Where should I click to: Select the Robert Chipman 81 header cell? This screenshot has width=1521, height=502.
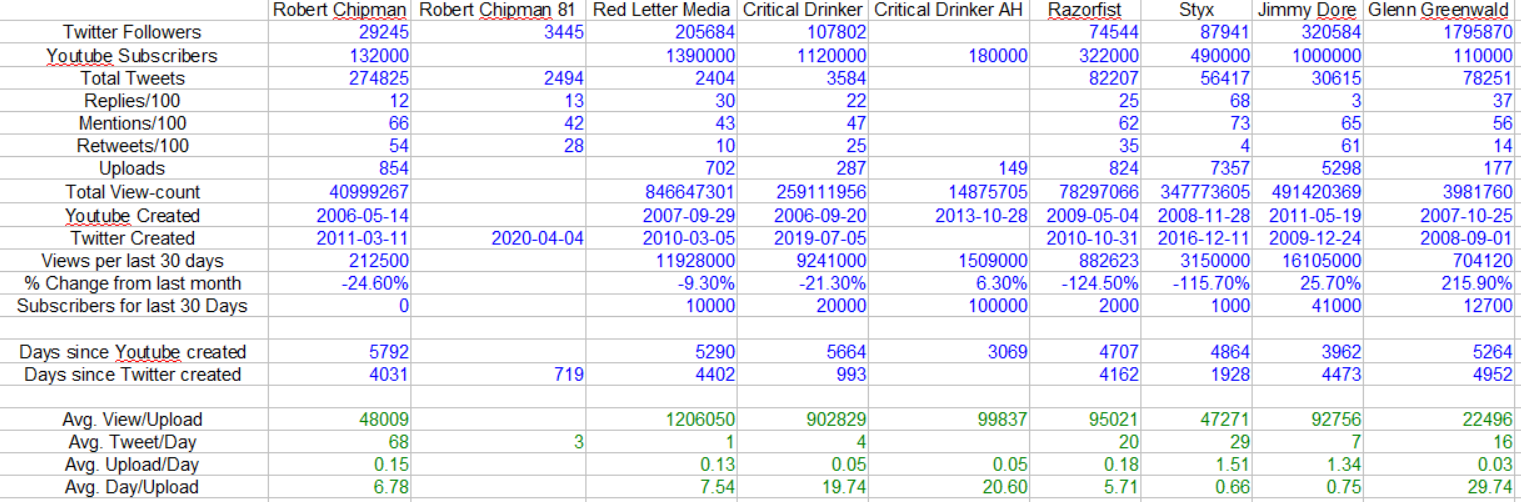pyautogui.click(x=498, y=10)
